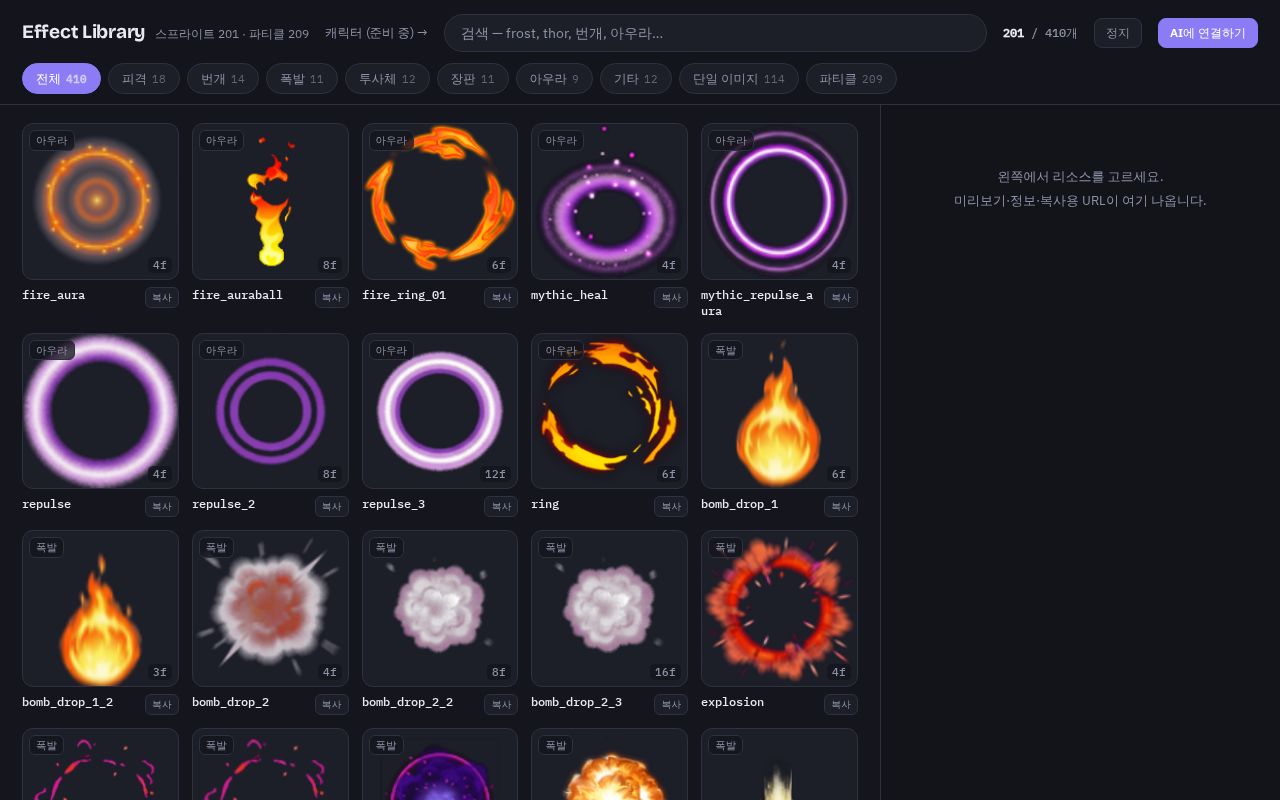This screenshot has width=1280, height=800.
Task: Show the 폭발 11 category
Action: pos(302,78)
